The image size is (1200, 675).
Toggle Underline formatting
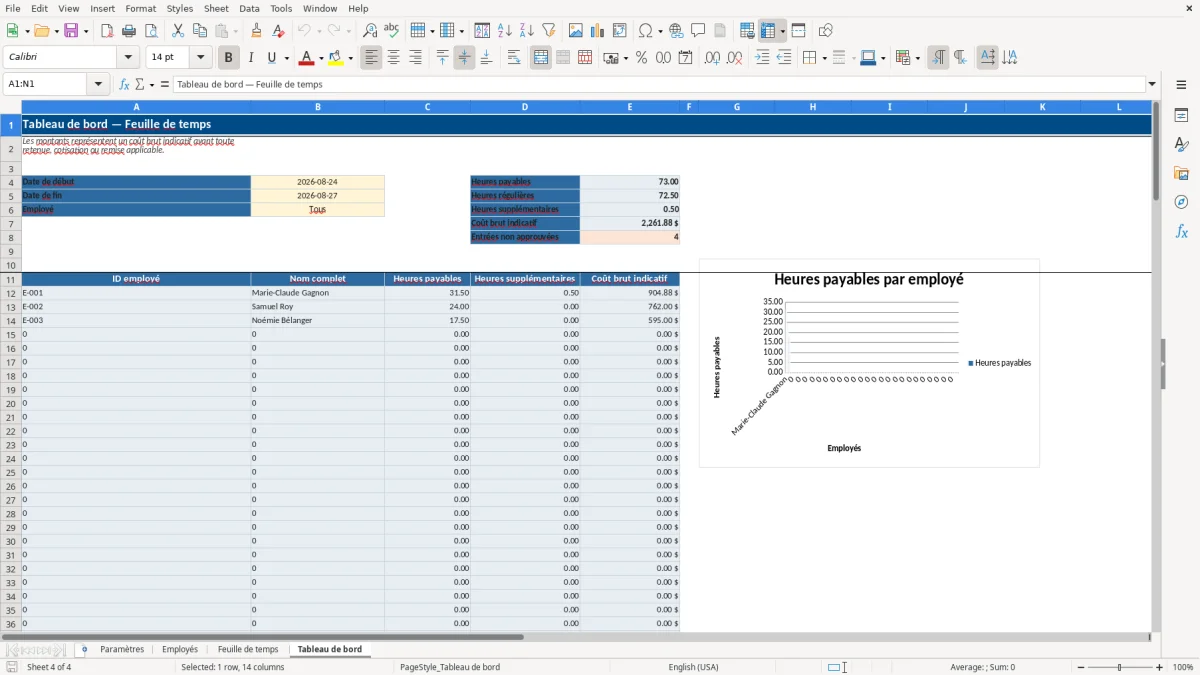[x=272, y=58]
